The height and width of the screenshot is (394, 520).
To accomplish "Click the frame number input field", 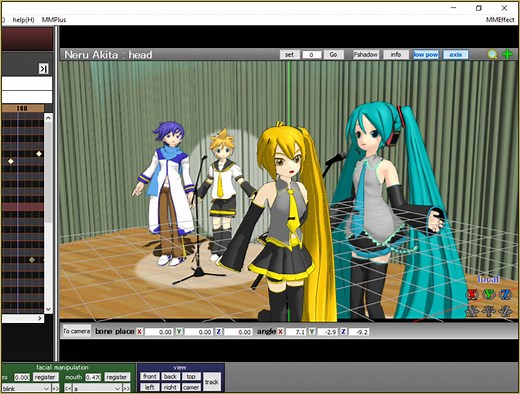I will pyautogui.click(x=311, y=54).
